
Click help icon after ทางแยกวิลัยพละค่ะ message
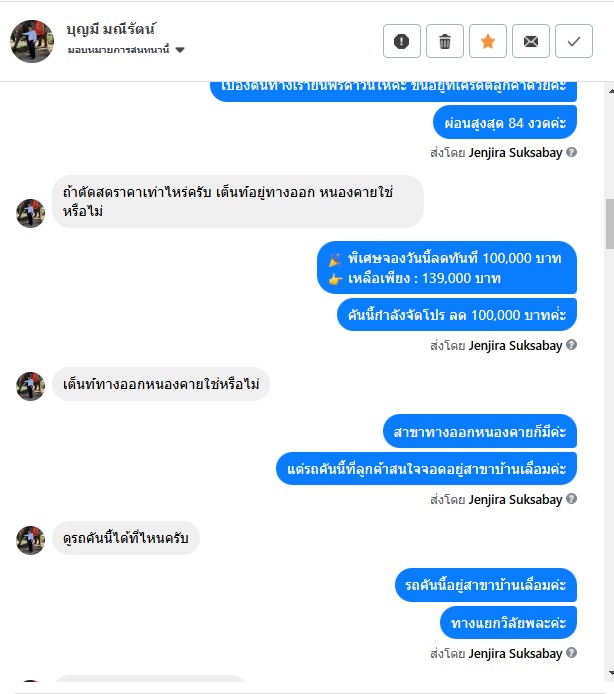coord(572,653)
